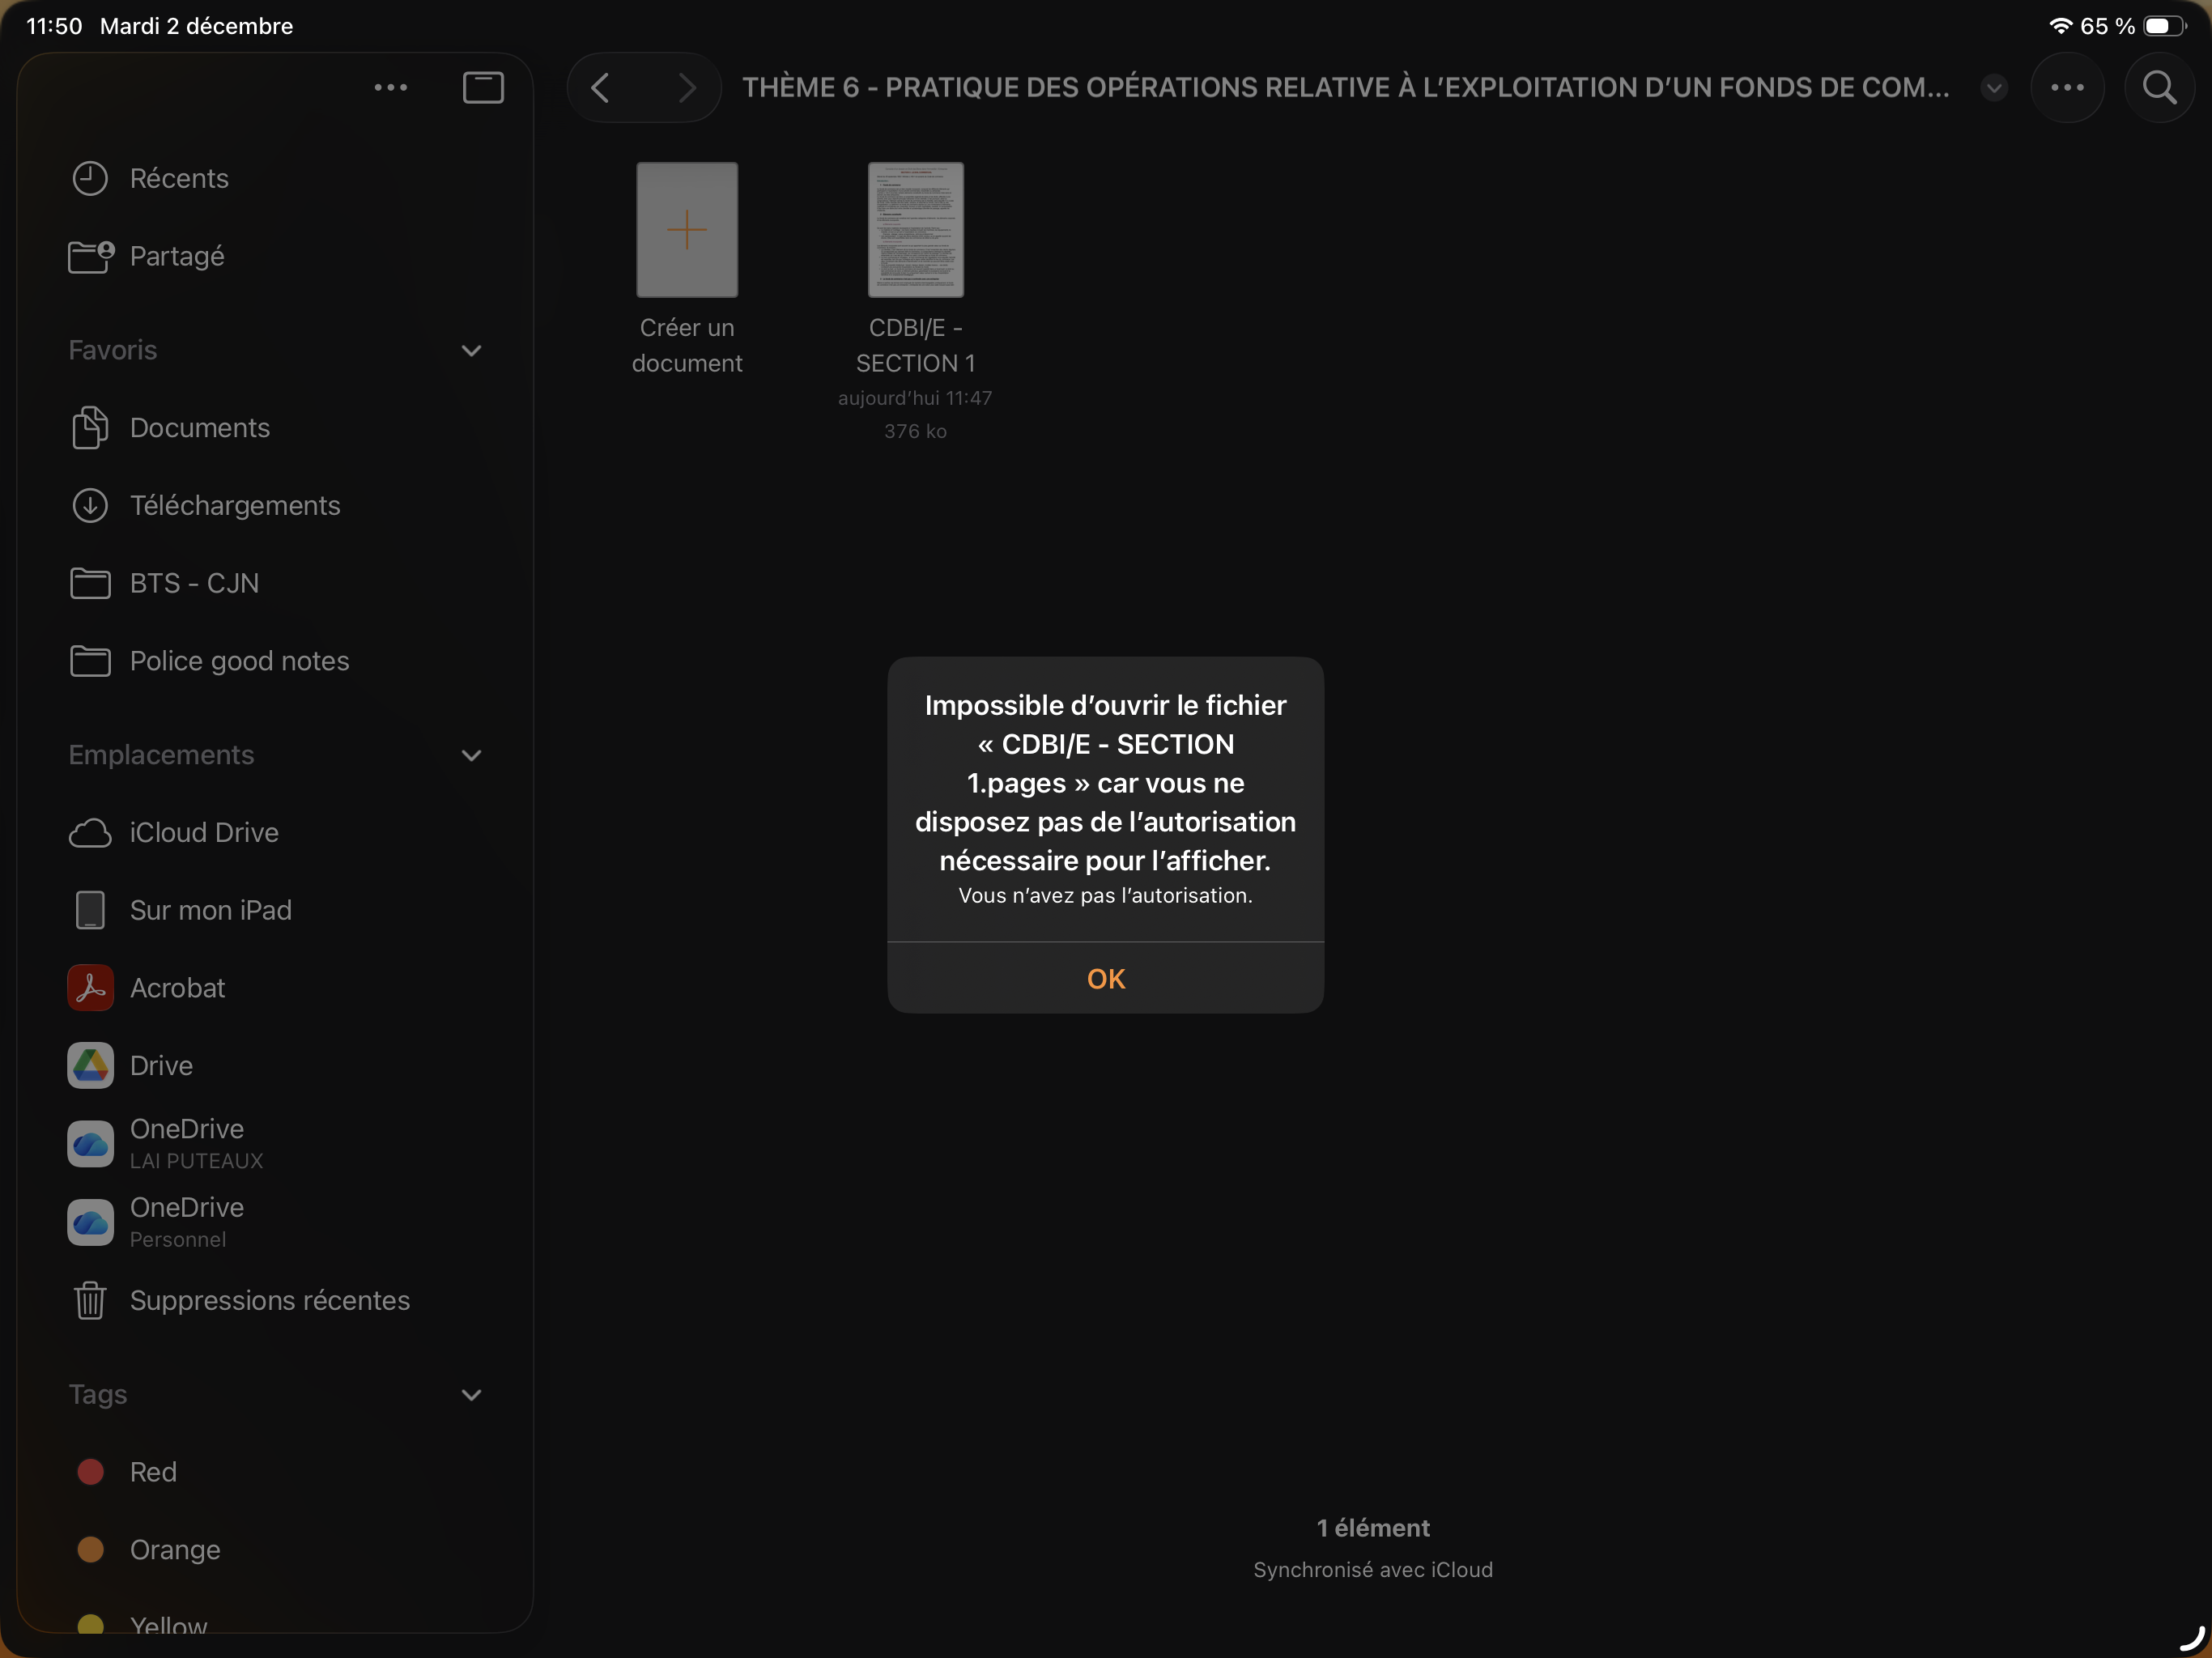Open the search magnifier icon
The width and height of the screenshot is (2212, 1658).
2159,88
